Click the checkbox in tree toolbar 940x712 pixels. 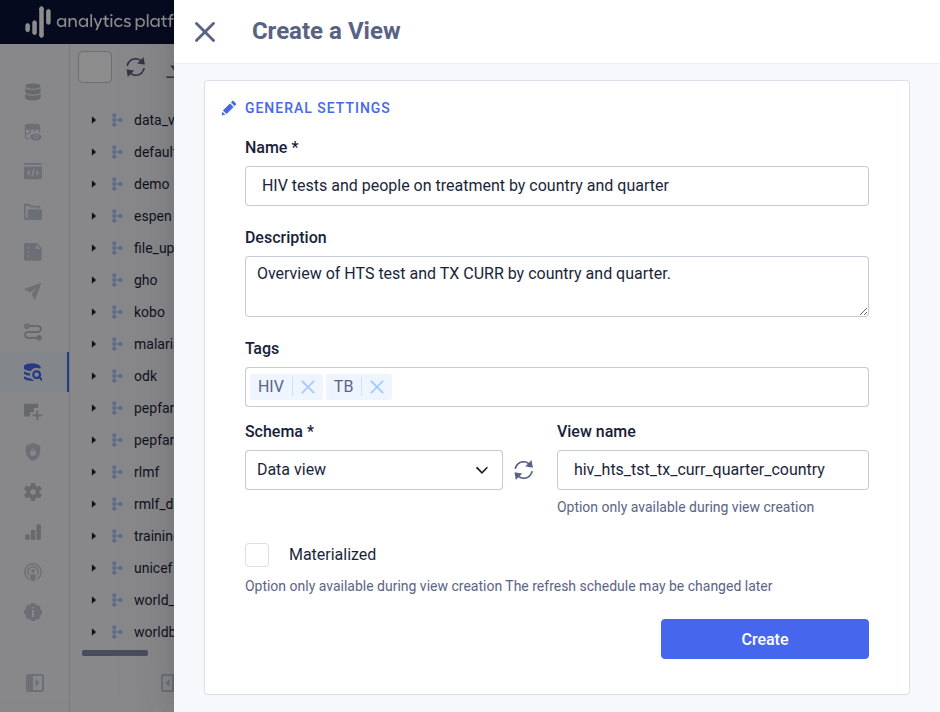[95, 67]
